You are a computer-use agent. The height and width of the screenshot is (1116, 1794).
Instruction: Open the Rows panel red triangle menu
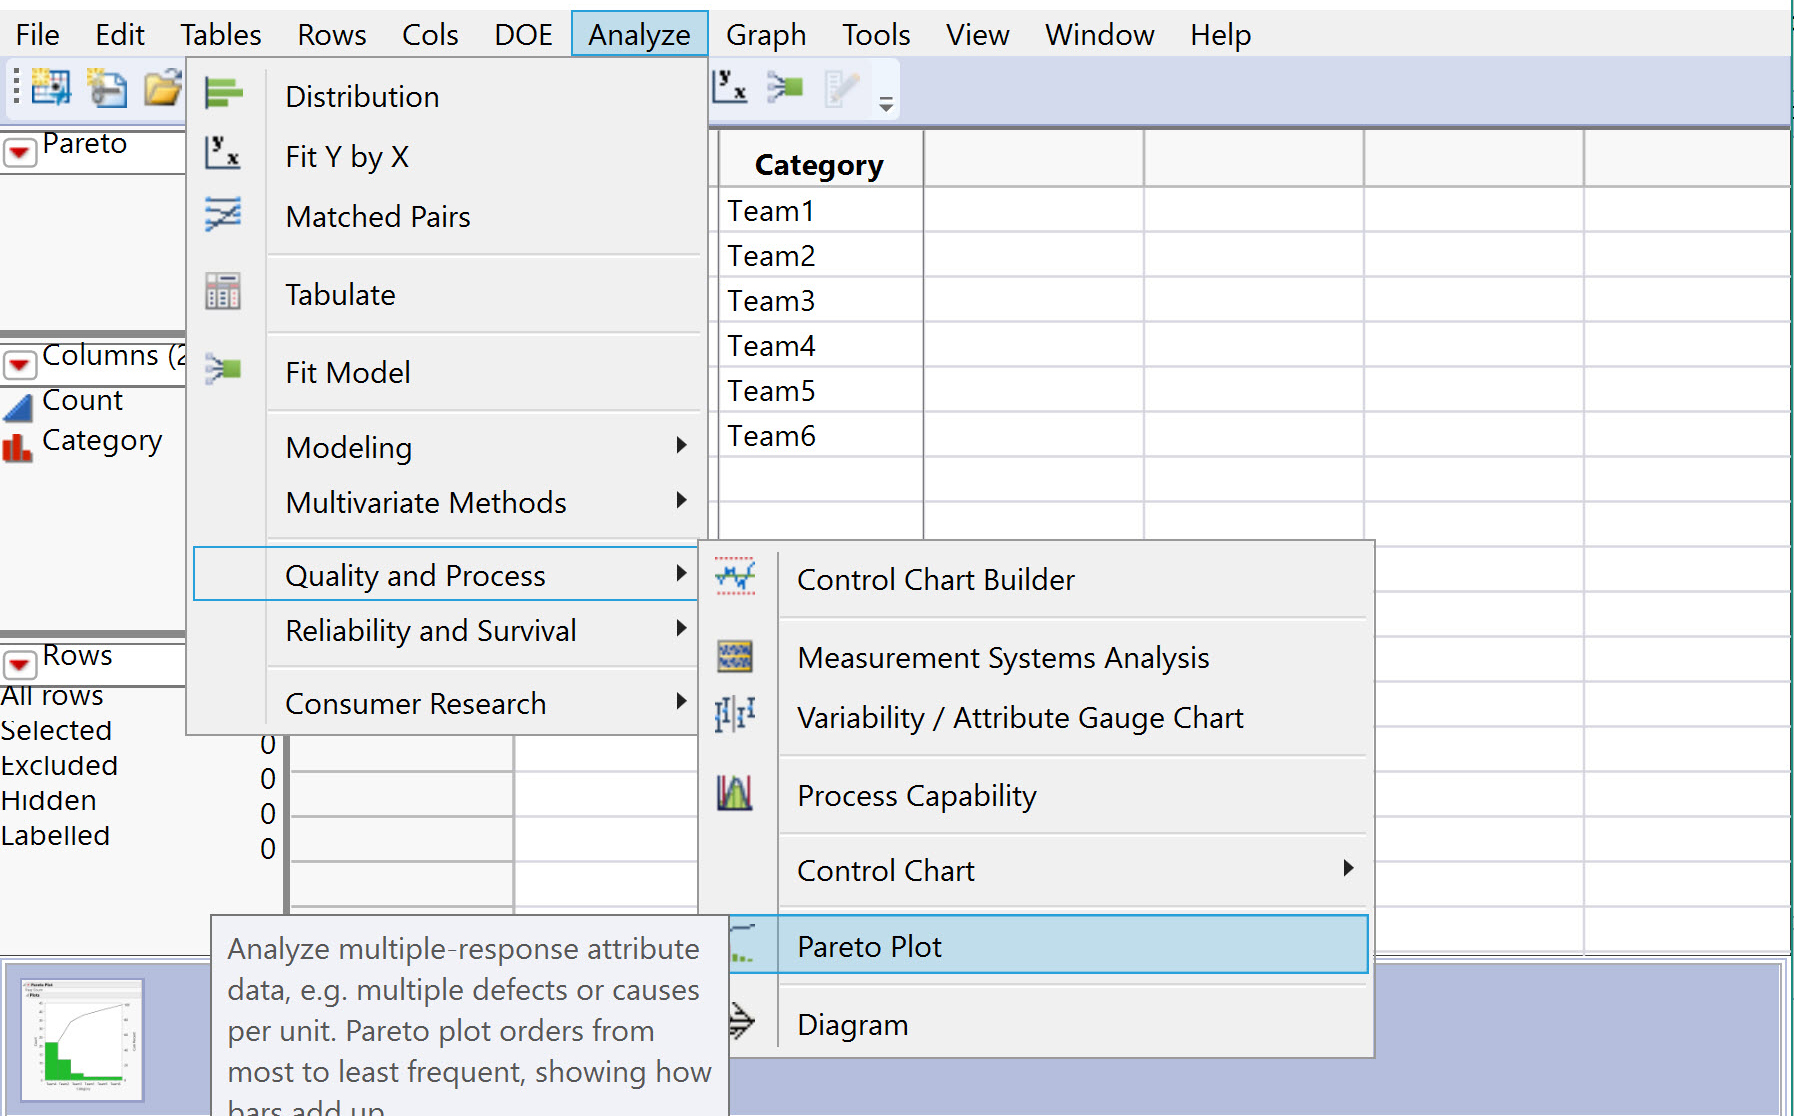[x=19, y=665]
